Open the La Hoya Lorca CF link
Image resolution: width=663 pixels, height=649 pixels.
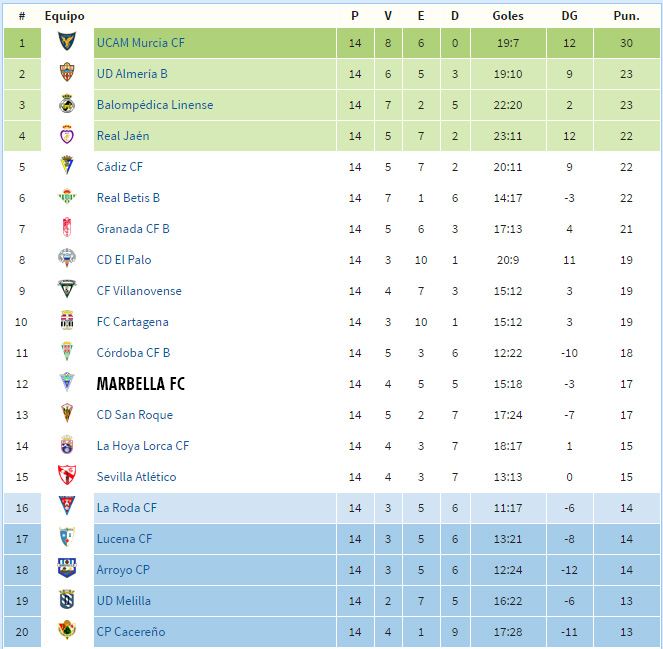143,446
